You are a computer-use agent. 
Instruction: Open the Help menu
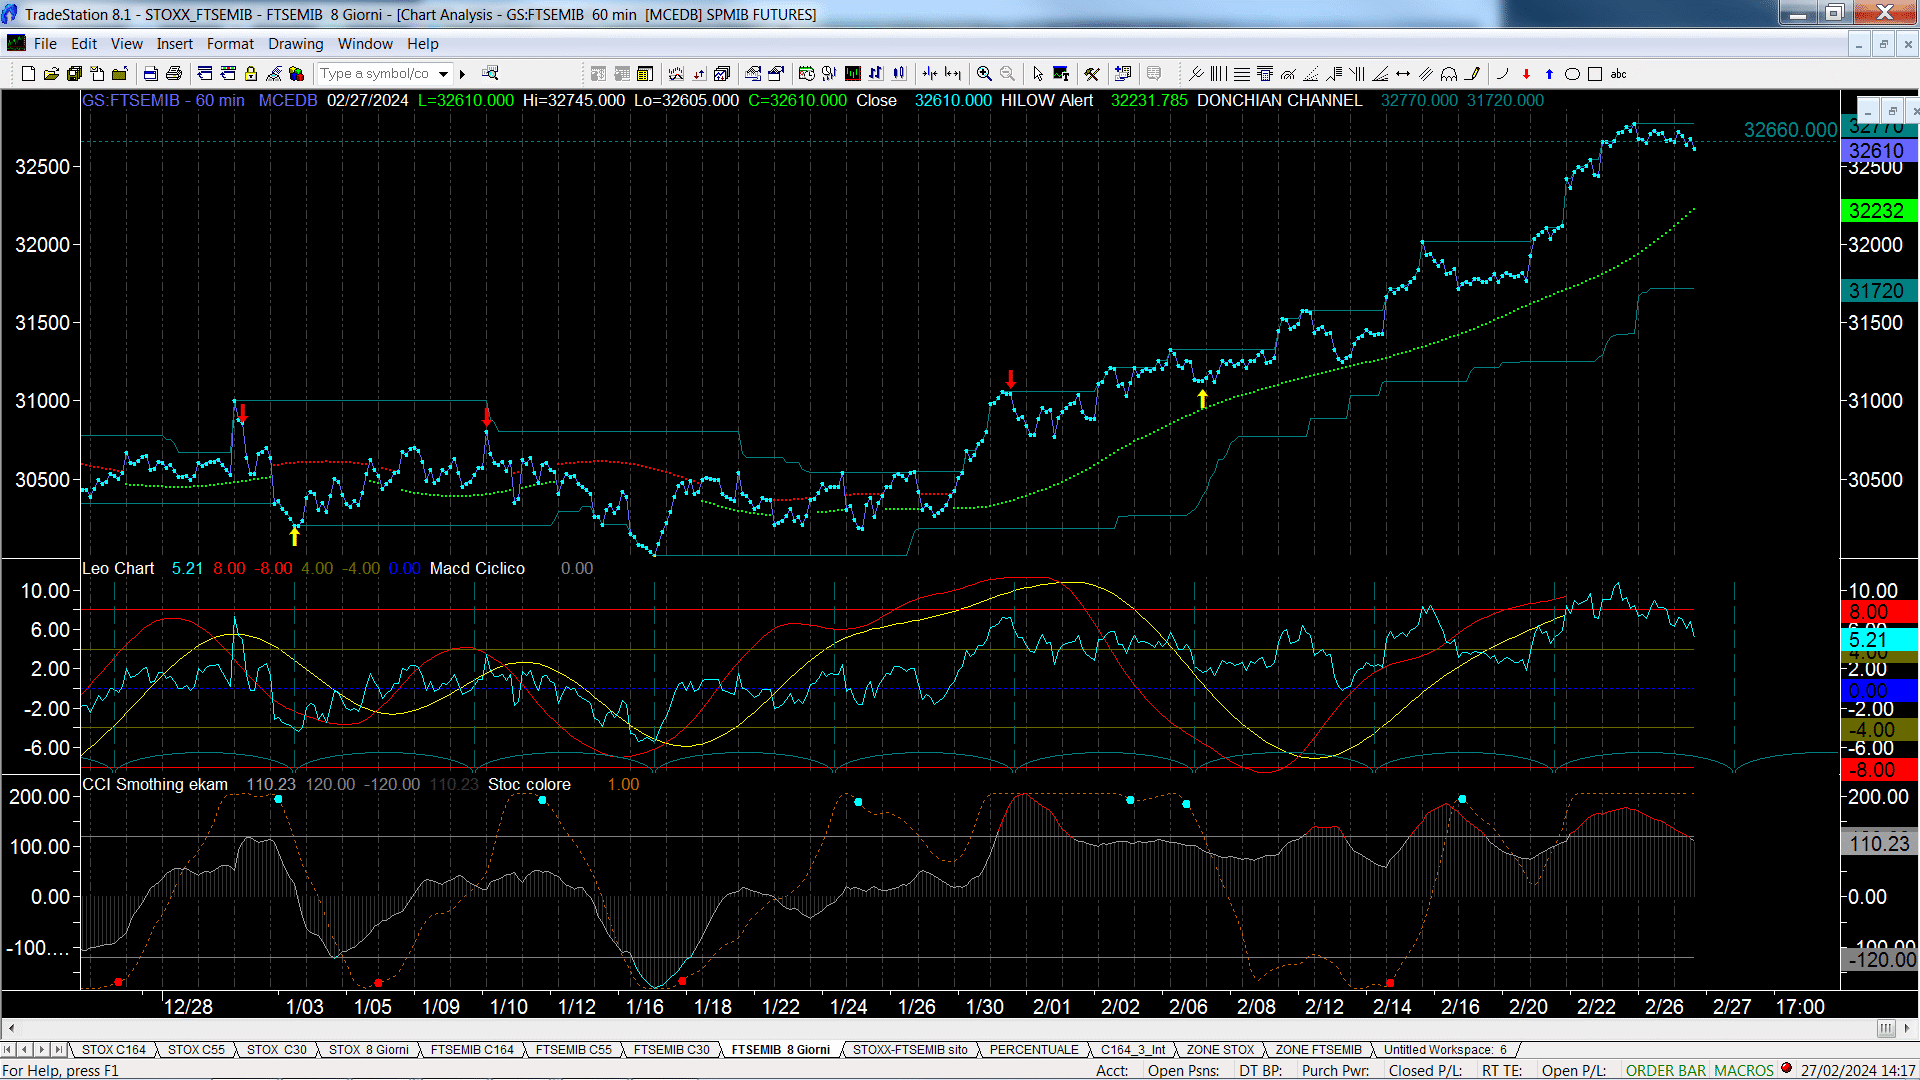423,44
